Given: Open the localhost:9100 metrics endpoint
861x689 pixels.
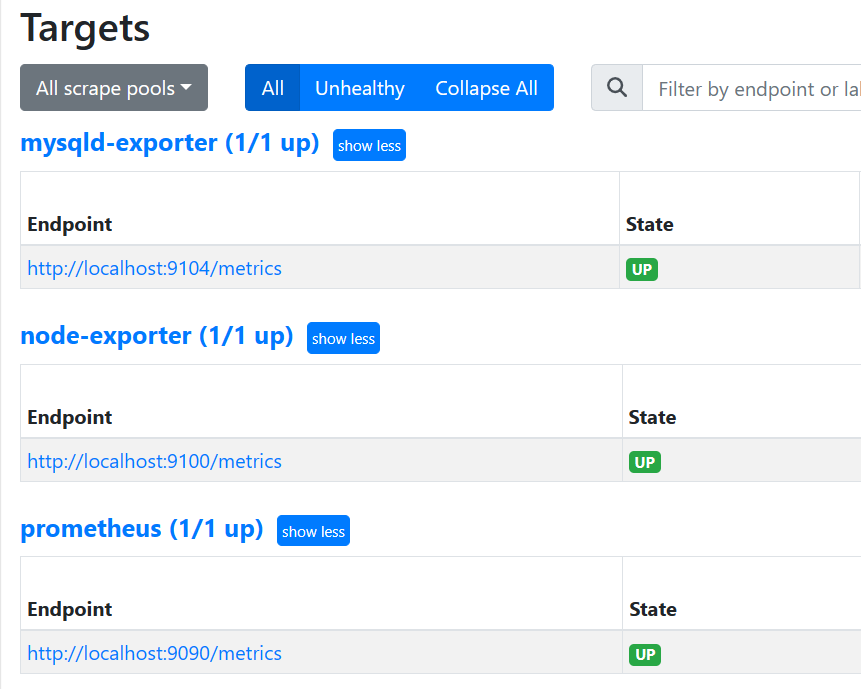Looking at the screenshot, I should pos(154,461).
